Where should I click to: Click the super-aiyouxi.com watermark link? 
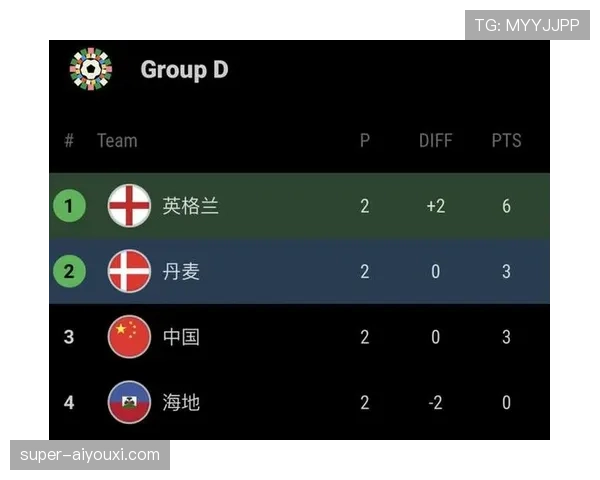point(90,455)
